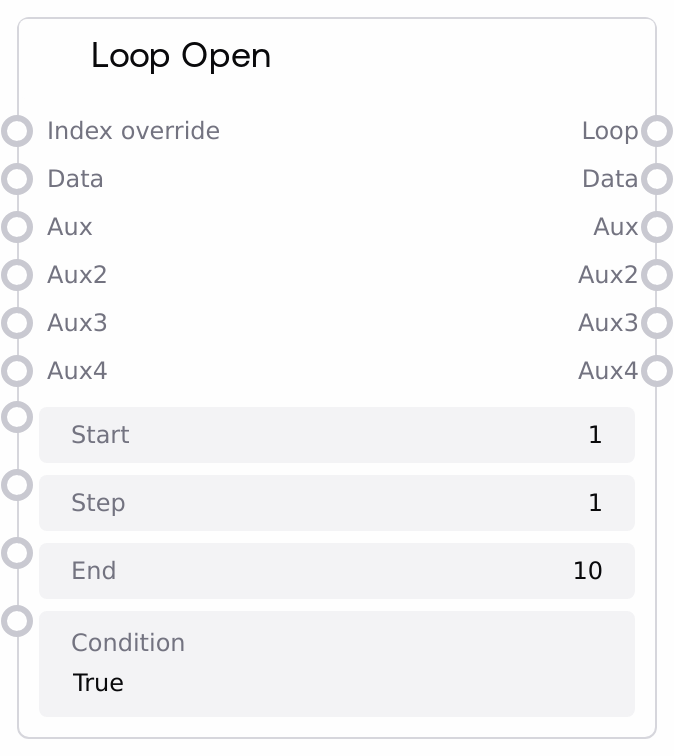Click the Loop output socket
Viewport: 674px width, 756px height.
click(656, 131)
